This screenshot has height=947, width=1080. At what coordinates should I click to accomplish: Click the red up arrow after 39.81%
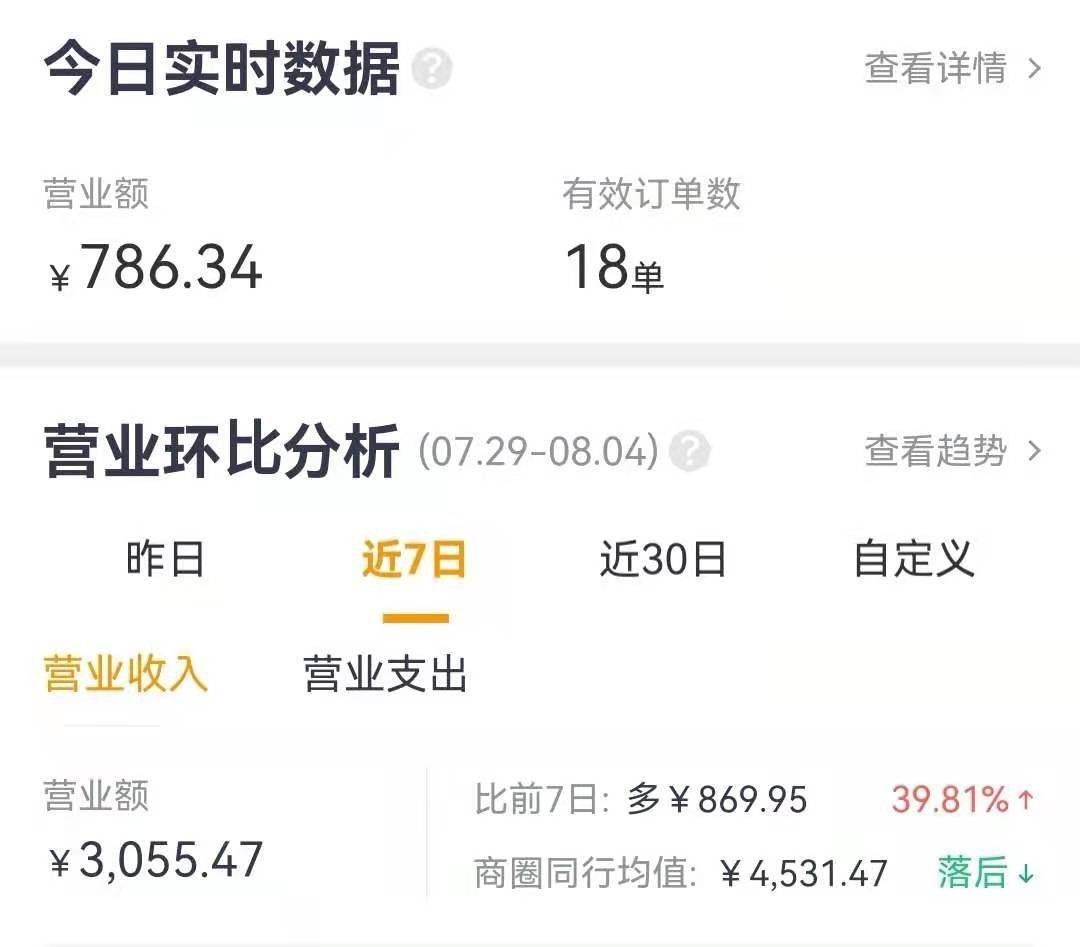(x=1025, y=800)
